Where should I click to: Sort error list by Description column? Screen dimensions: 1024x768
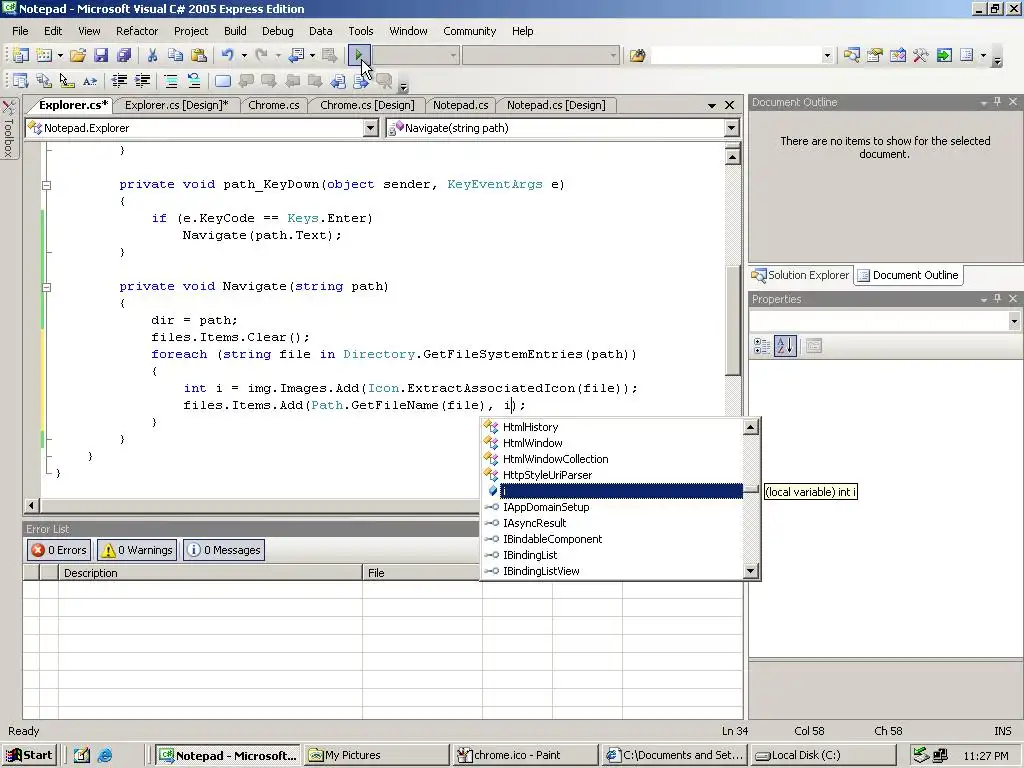click(x=210, y=573)
